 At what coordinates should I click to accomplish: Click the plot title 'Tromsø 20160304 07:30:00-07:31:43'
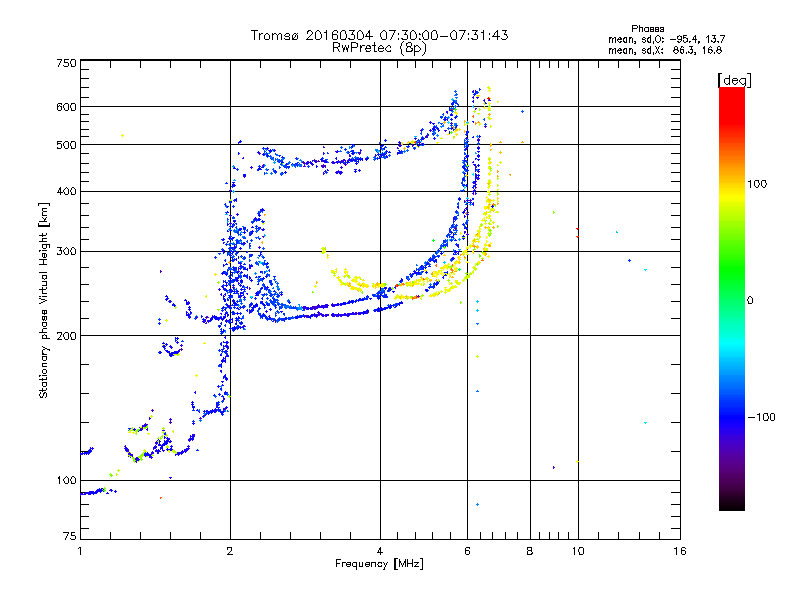pyautogui.click(x=379, y=35)
